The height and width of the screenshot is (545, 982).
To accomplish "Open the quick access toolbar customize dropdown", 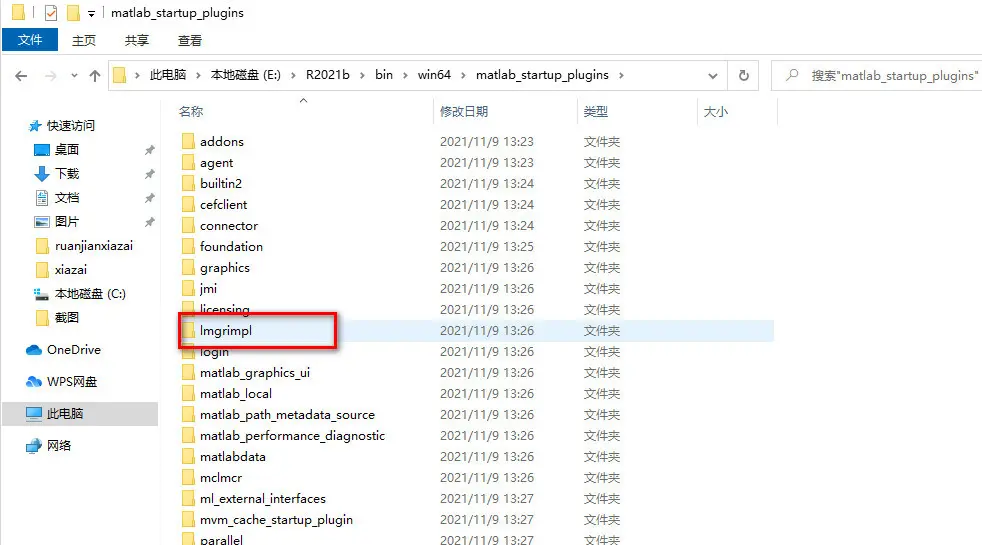I will click(x=91, y=13).
